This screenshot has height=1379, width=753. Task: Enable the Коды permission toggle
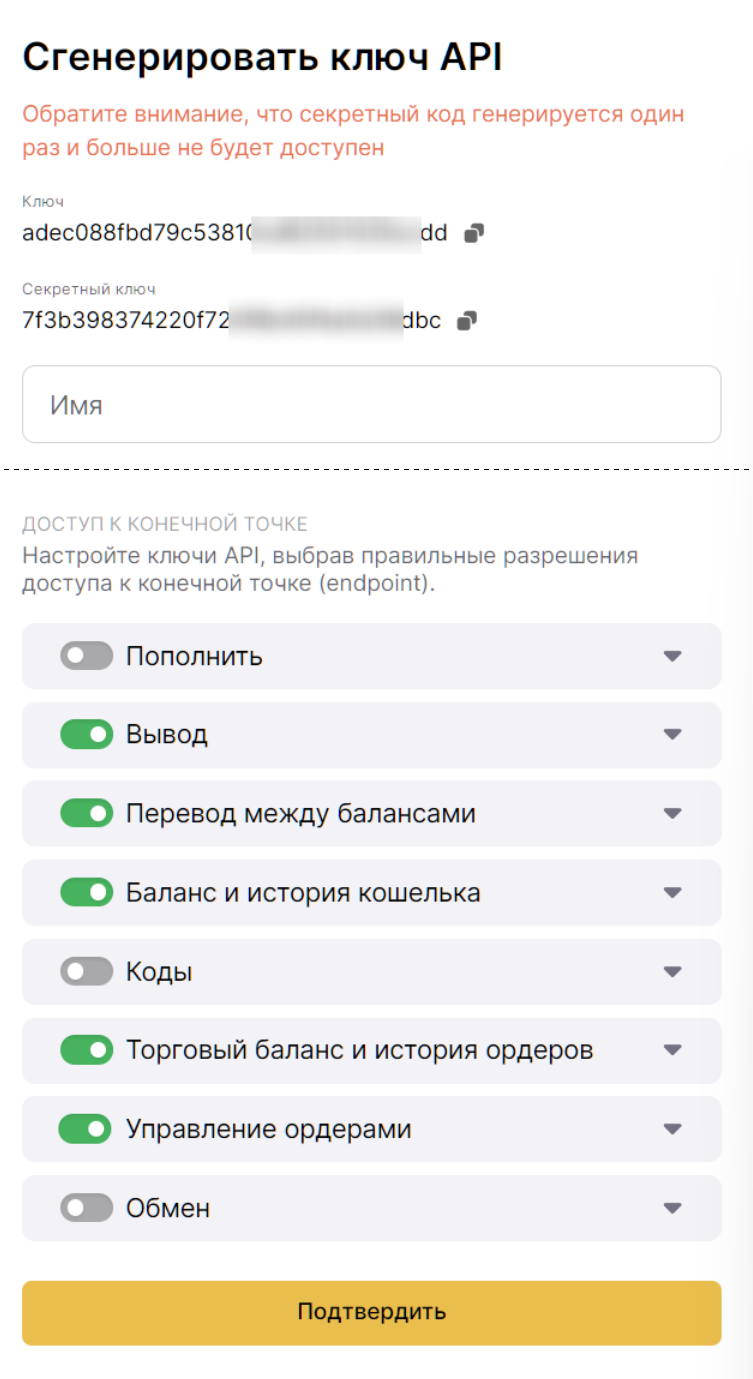[86, 971]
